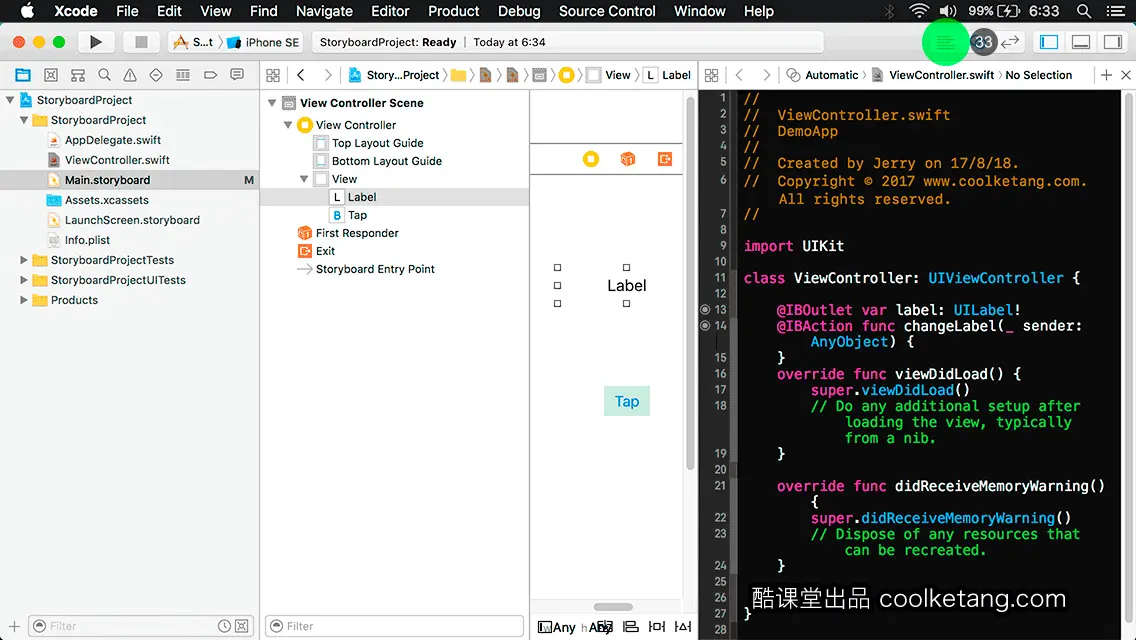The height and width of the screenshot is (640, 1136).
Task: Click No Selection in jump bar
Action: [1038, 75]
